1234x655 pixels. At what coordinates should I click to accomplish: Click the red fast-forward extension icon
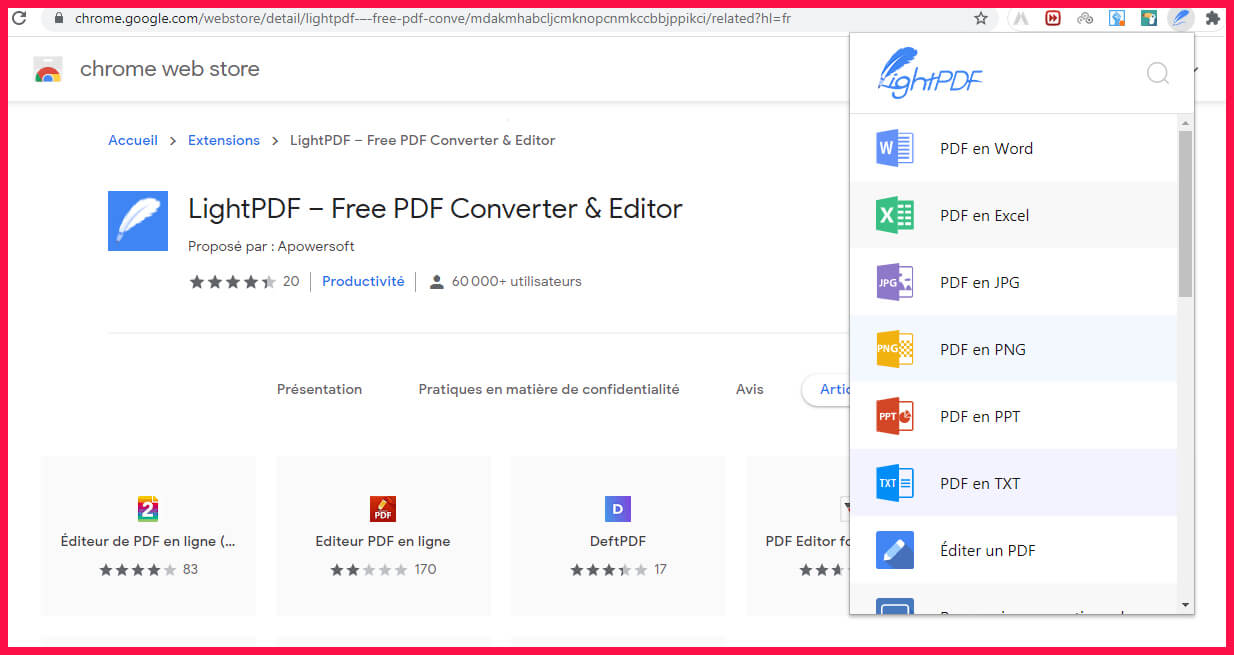tap(1053, 18)
